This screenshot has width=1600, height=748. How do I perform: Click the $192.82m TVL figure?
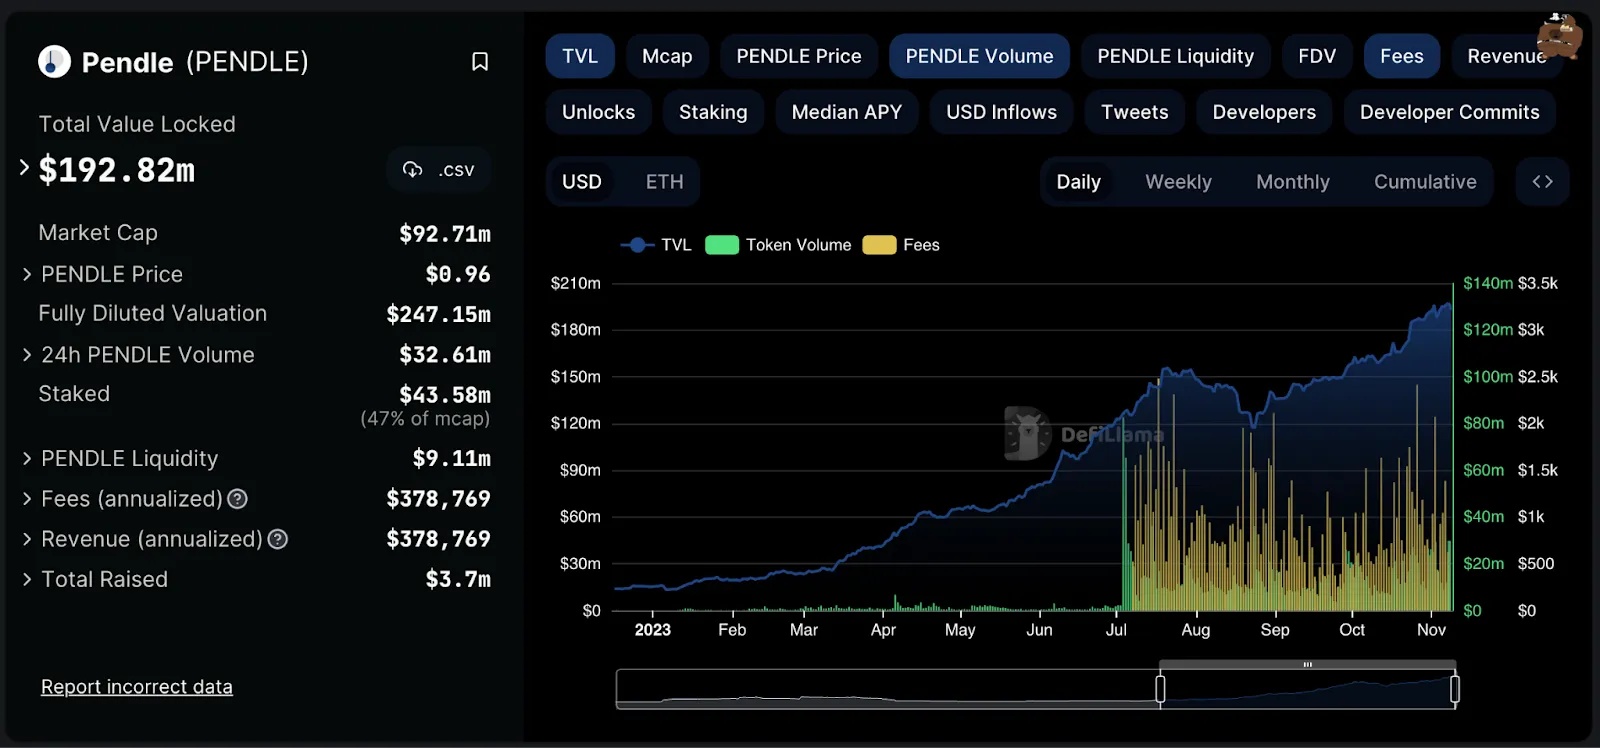[116, 170]
